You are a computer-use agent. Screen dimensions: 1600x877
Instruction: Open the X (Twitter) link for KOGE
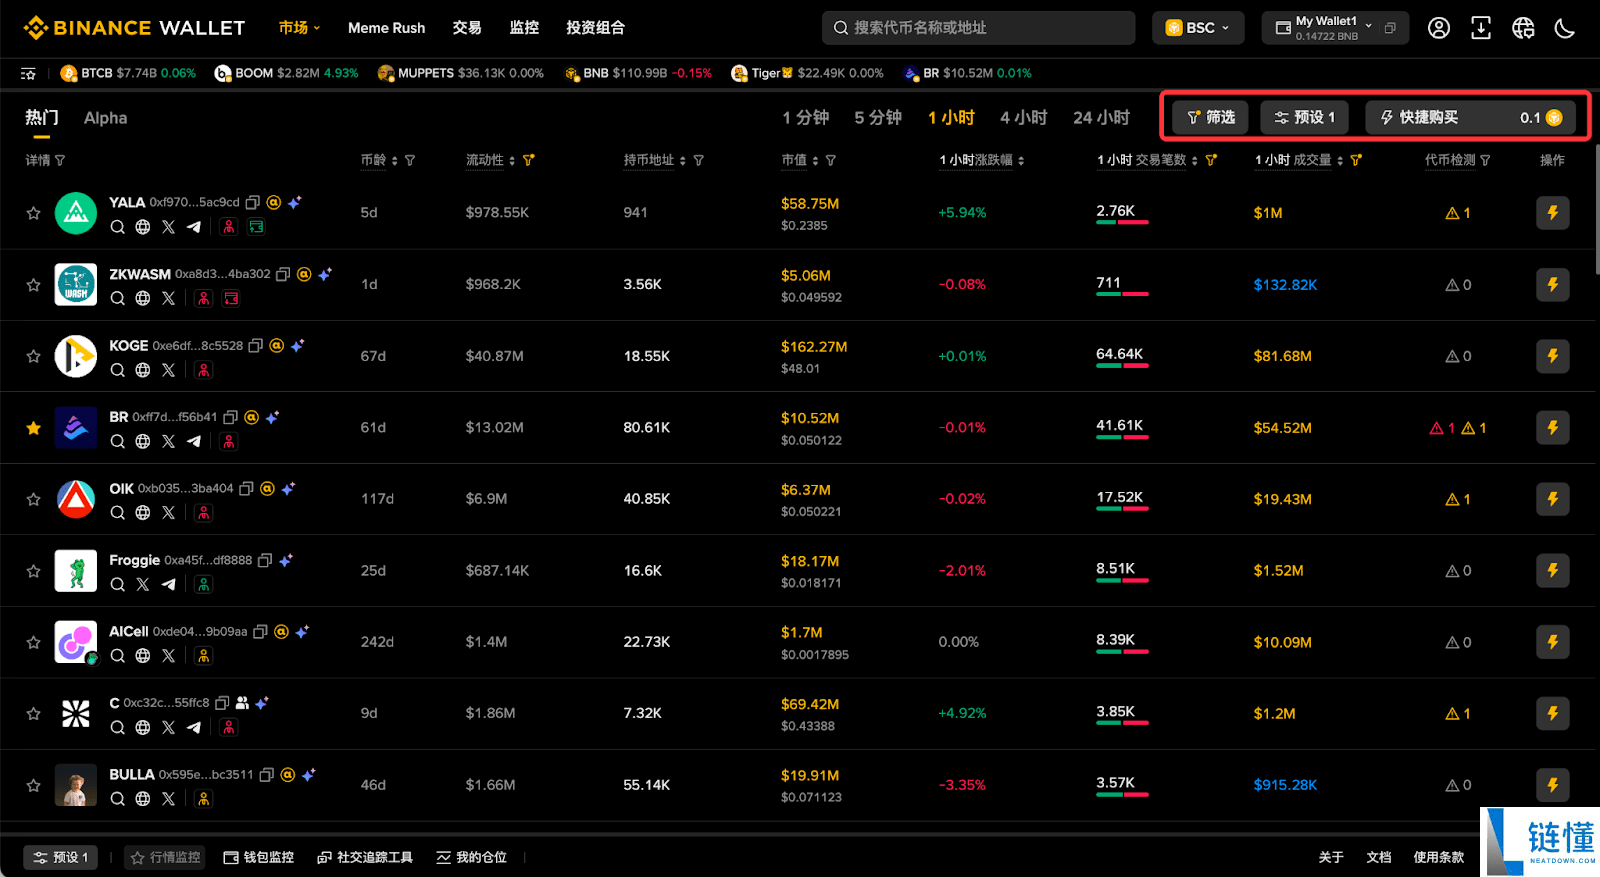[168, 370]
